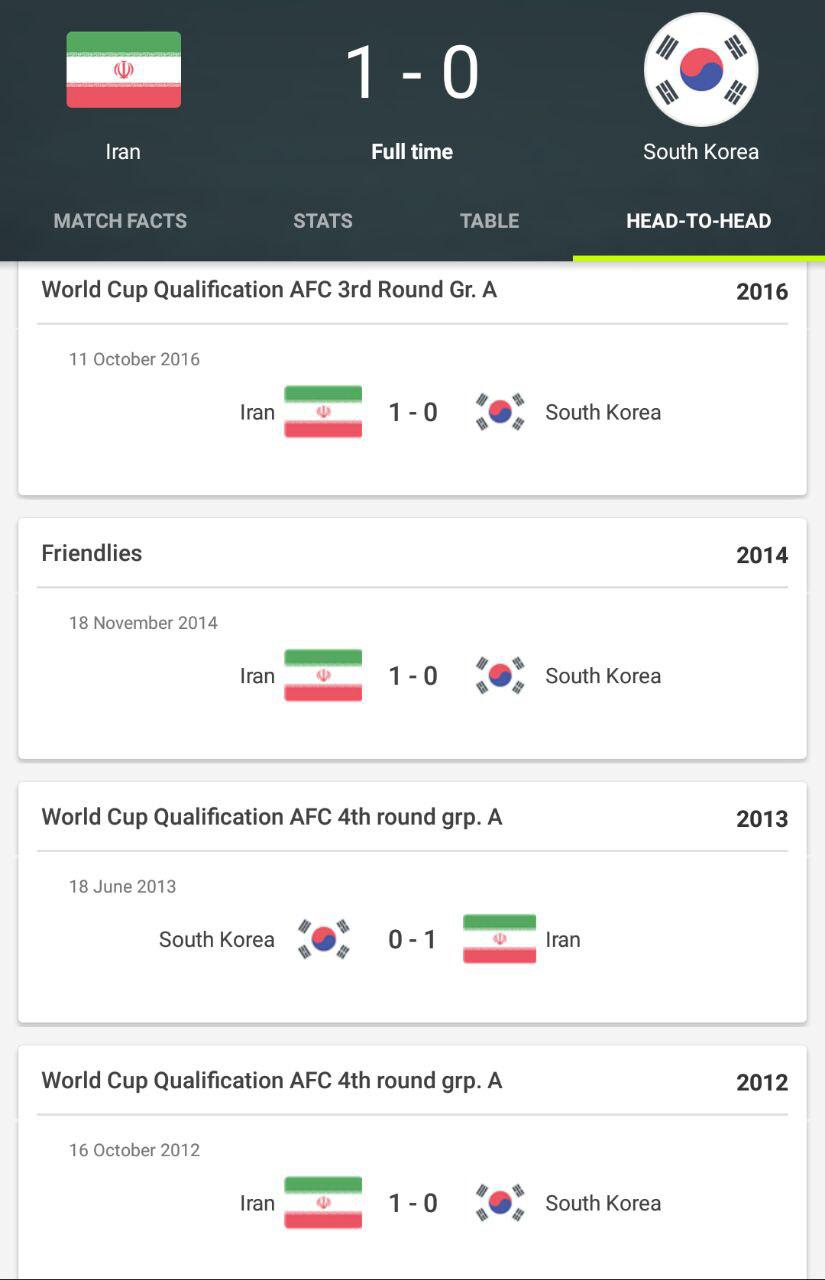Switch to the Match Facts tab
Viewport: 825px width, 1280px height.
pos(120,221)
